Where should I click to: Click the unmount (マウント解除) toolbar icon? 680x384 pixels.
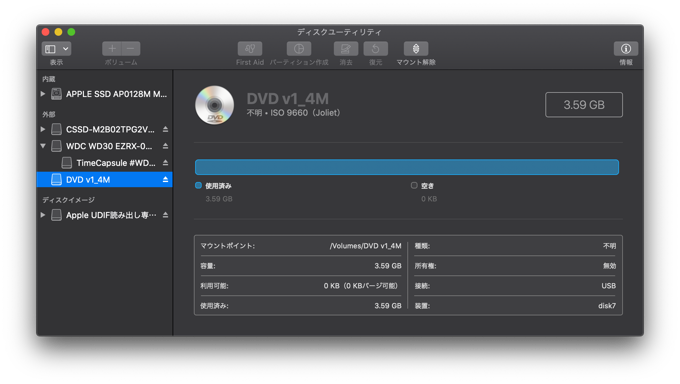(416, 49)
